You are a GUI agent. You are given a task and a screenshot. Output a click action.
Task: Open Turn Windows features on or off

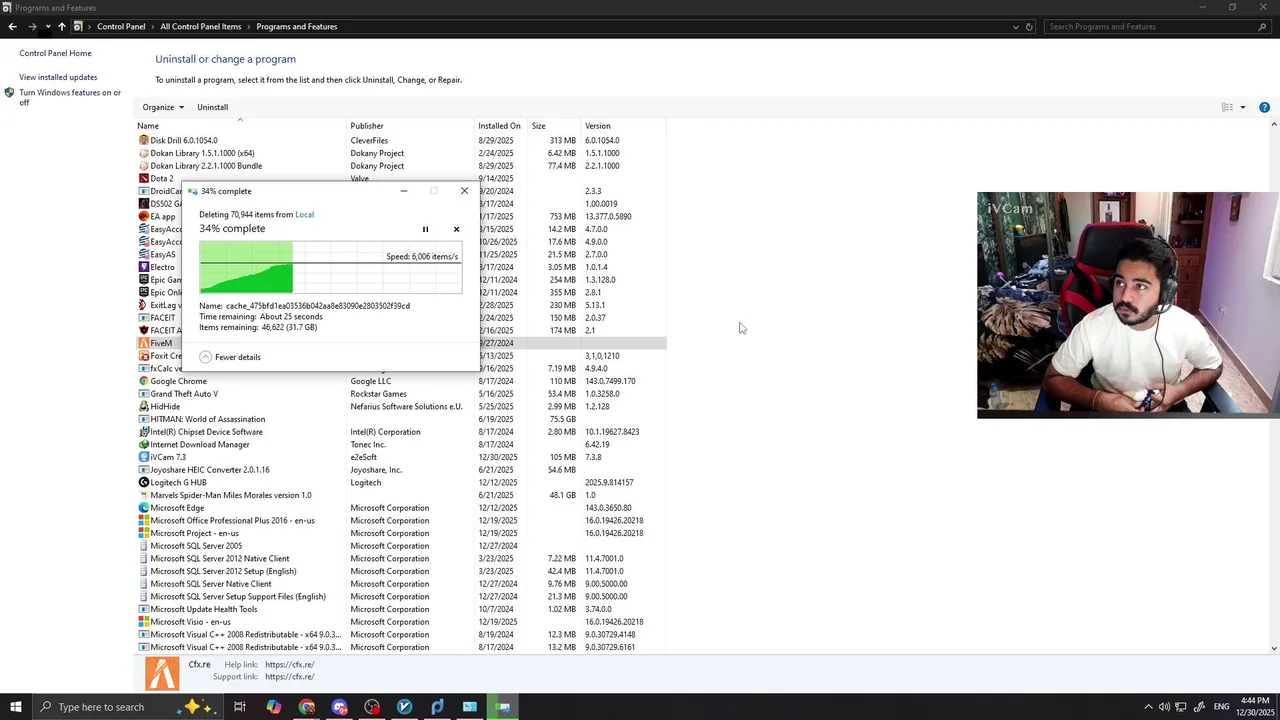(x=69, y=97)
